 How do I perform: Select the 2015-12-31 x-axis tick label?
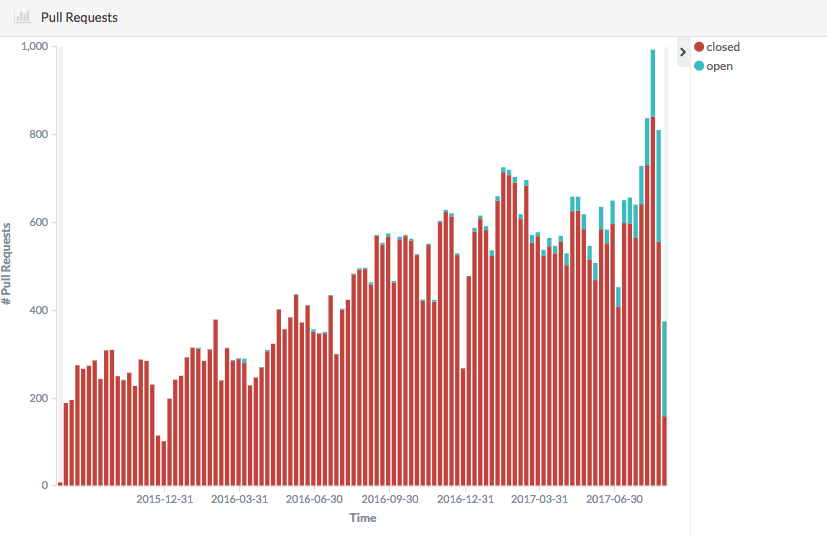pos(165,499)
